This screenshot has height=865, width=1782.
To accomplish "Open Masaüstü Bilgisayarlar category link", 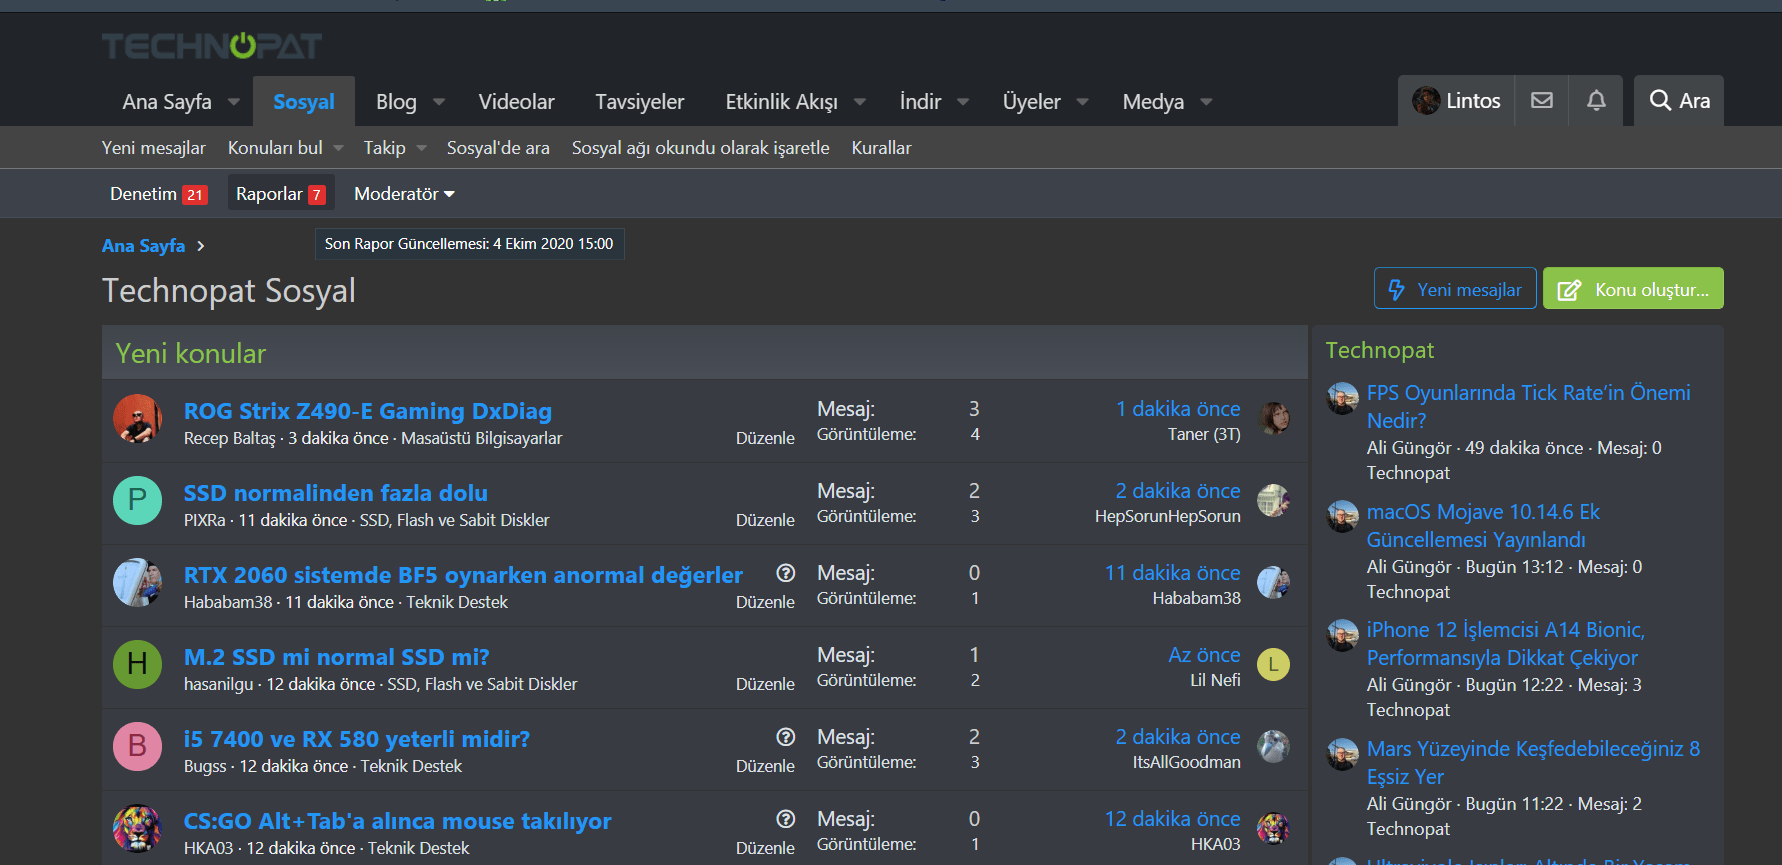I will (x=482, y=438).
